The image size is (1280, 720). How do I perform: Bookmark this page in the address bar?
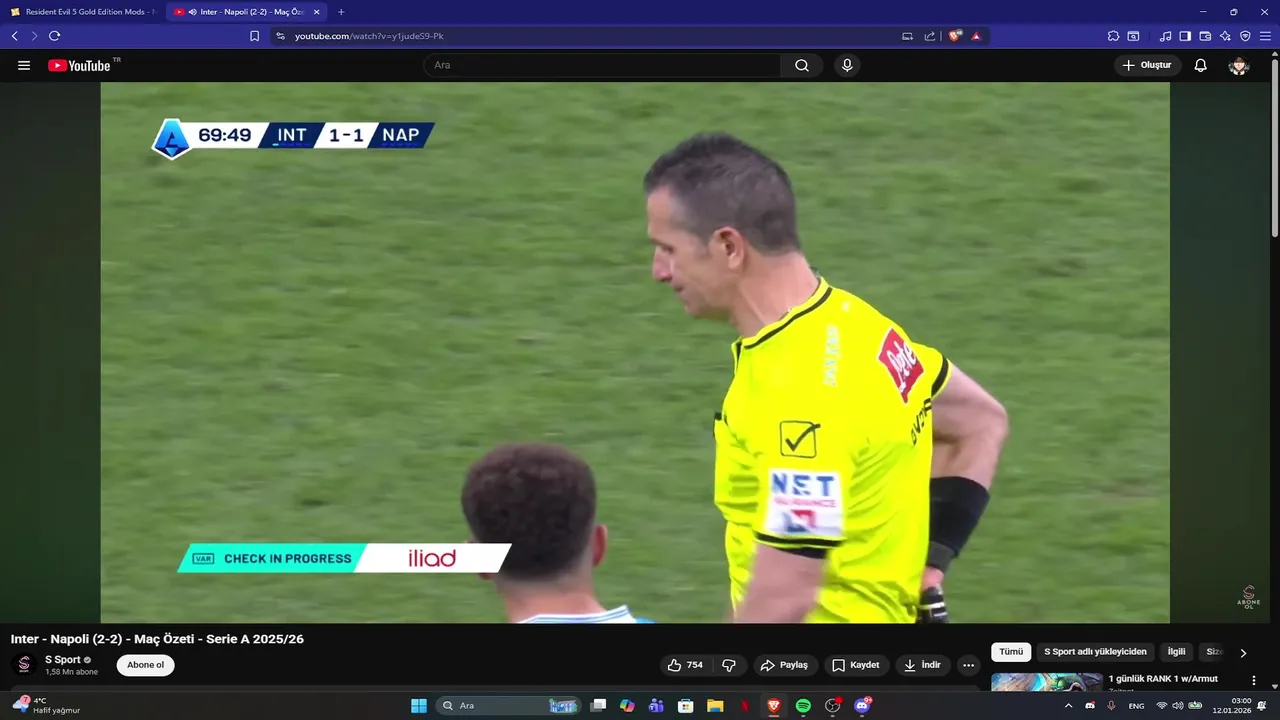tap(254, 36)
